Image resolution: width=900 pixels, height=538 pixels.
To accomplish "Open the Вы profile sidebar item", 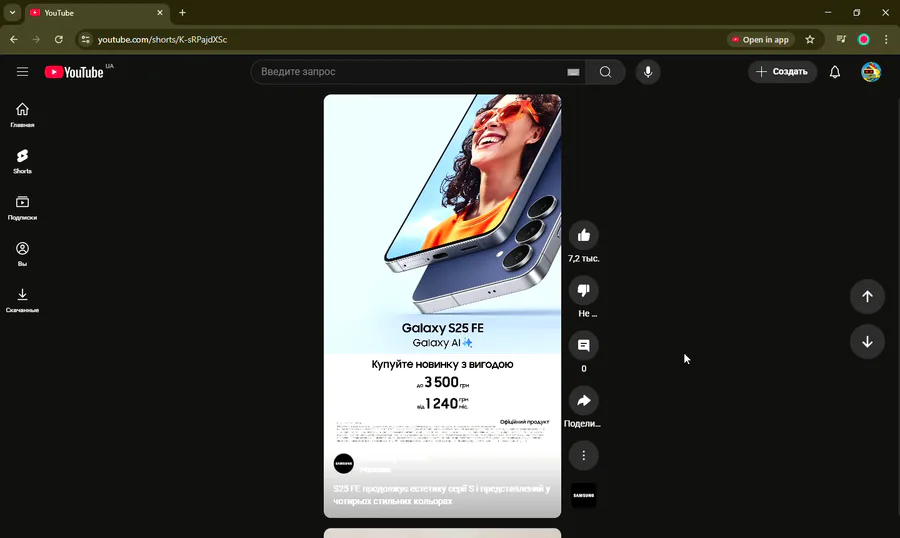I will (22, 254).
